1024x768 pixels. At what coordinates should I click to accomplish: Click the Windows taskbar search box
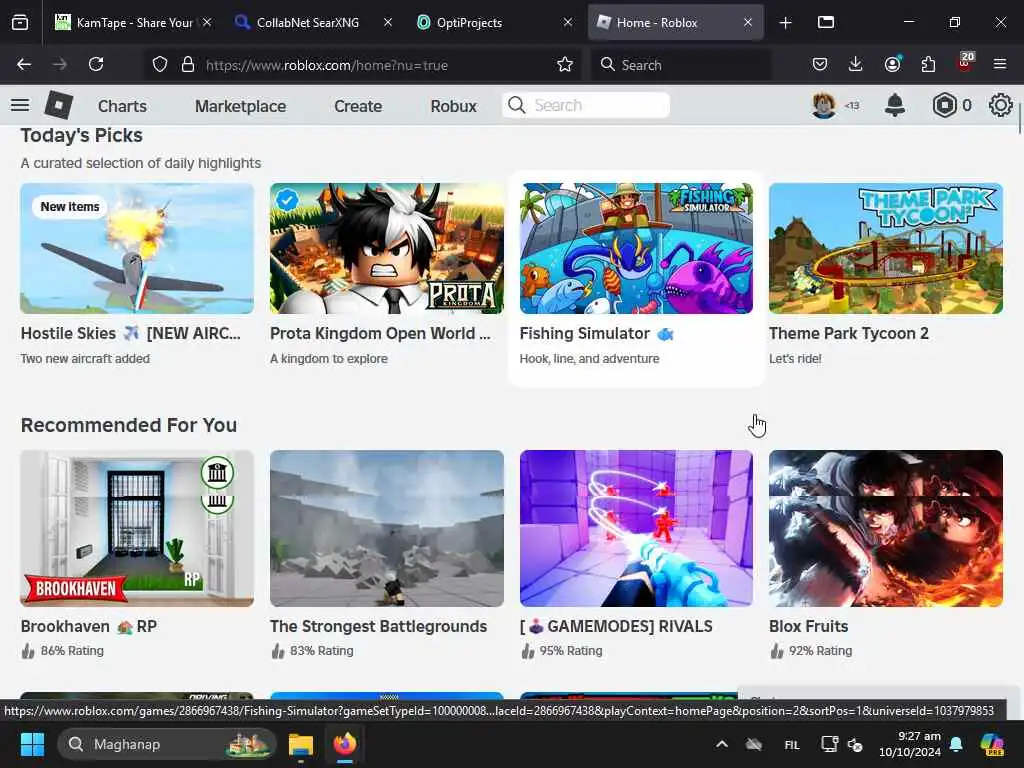coord(167,744)
